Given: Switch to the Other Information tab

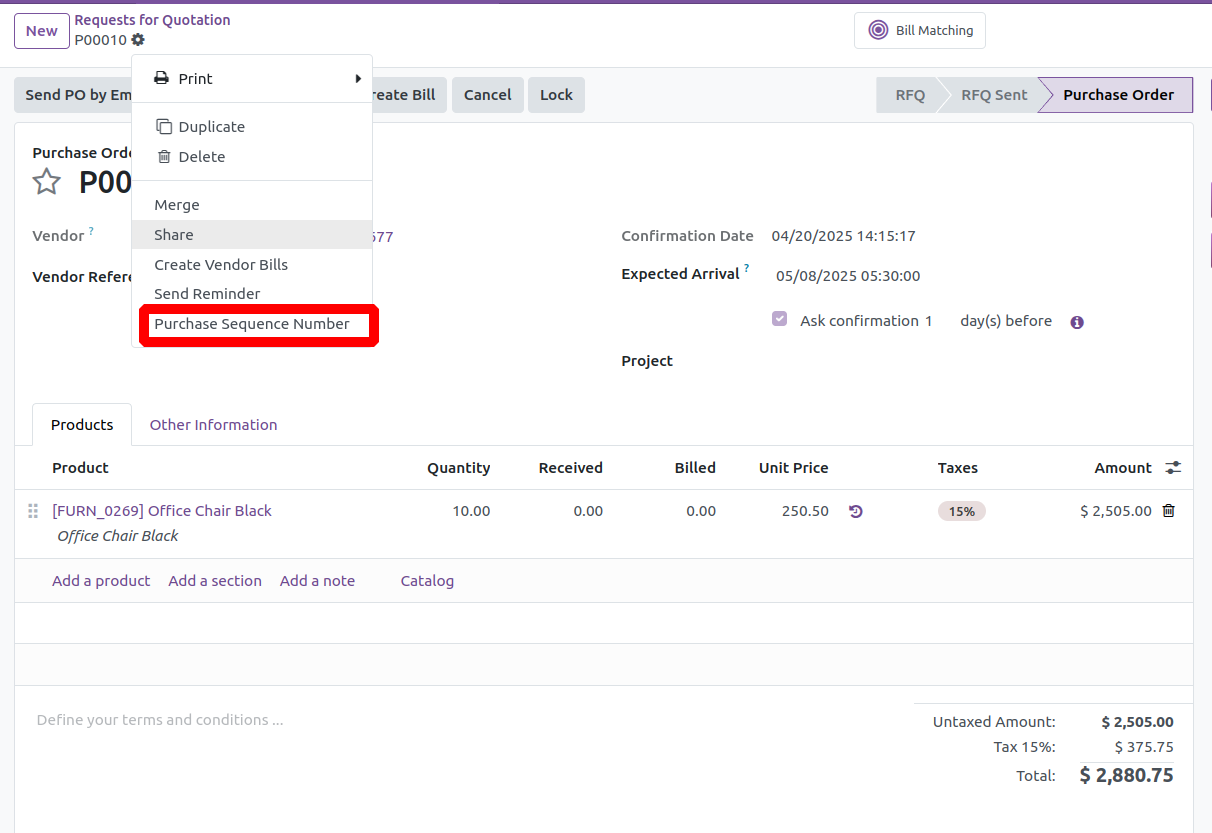Looking at the screenshot, I should pyautogui.click(x=214, y=425).
